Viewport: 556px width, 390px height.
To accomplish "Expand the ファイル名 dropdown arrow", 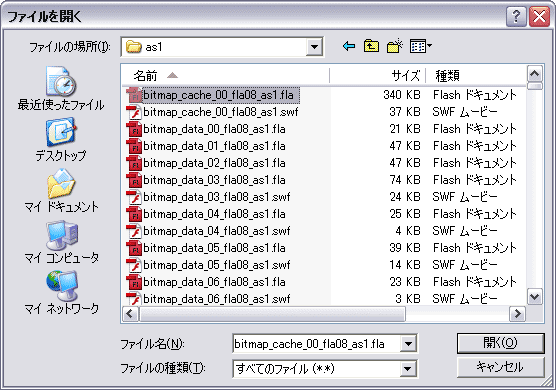I will [408, 344].
